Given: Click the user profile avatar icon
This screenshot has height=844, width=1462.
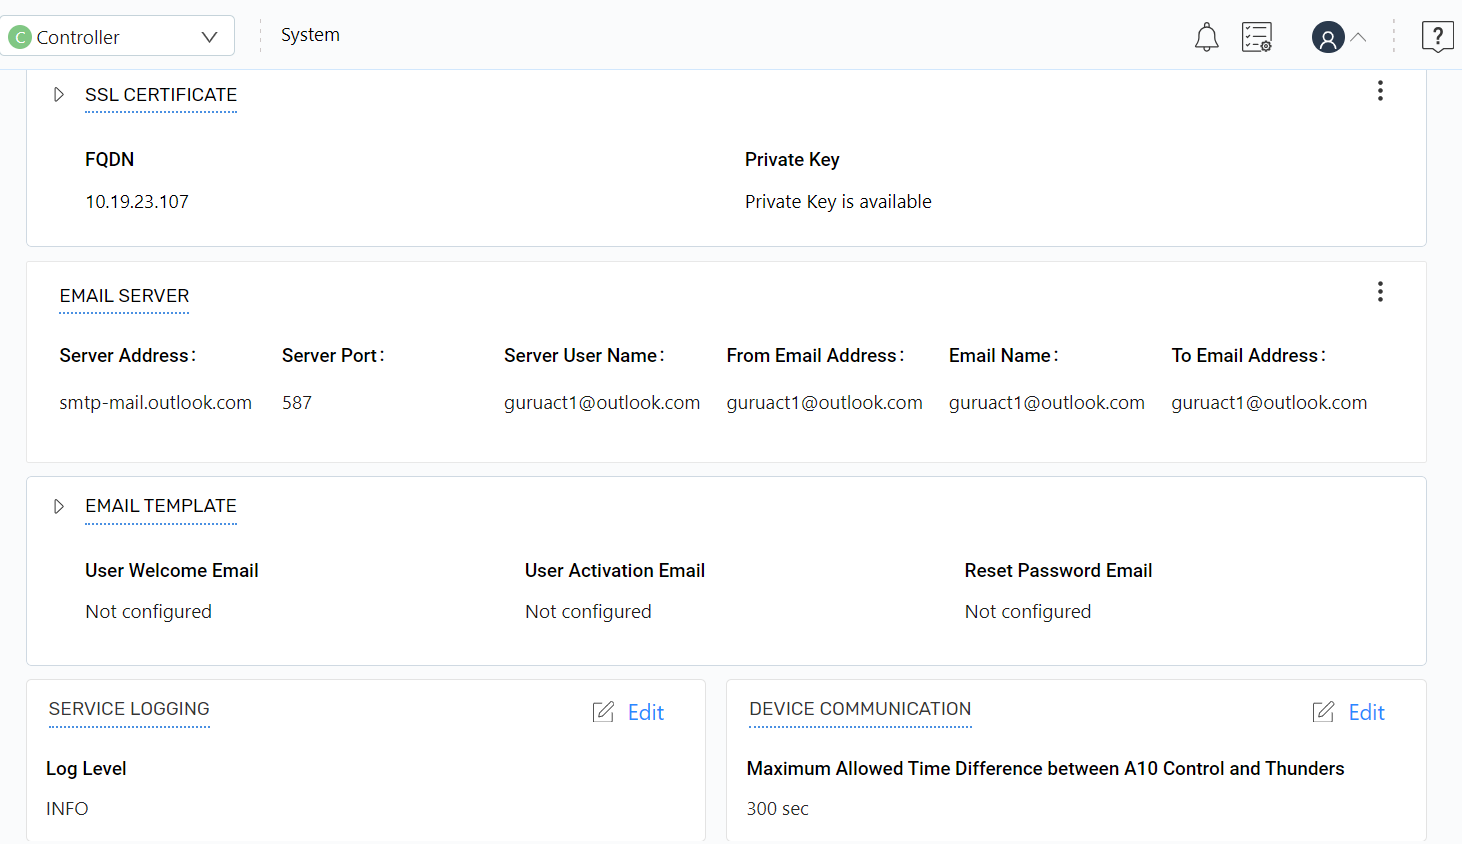Looking at the screenshot, I should (x=1327, y=37).
